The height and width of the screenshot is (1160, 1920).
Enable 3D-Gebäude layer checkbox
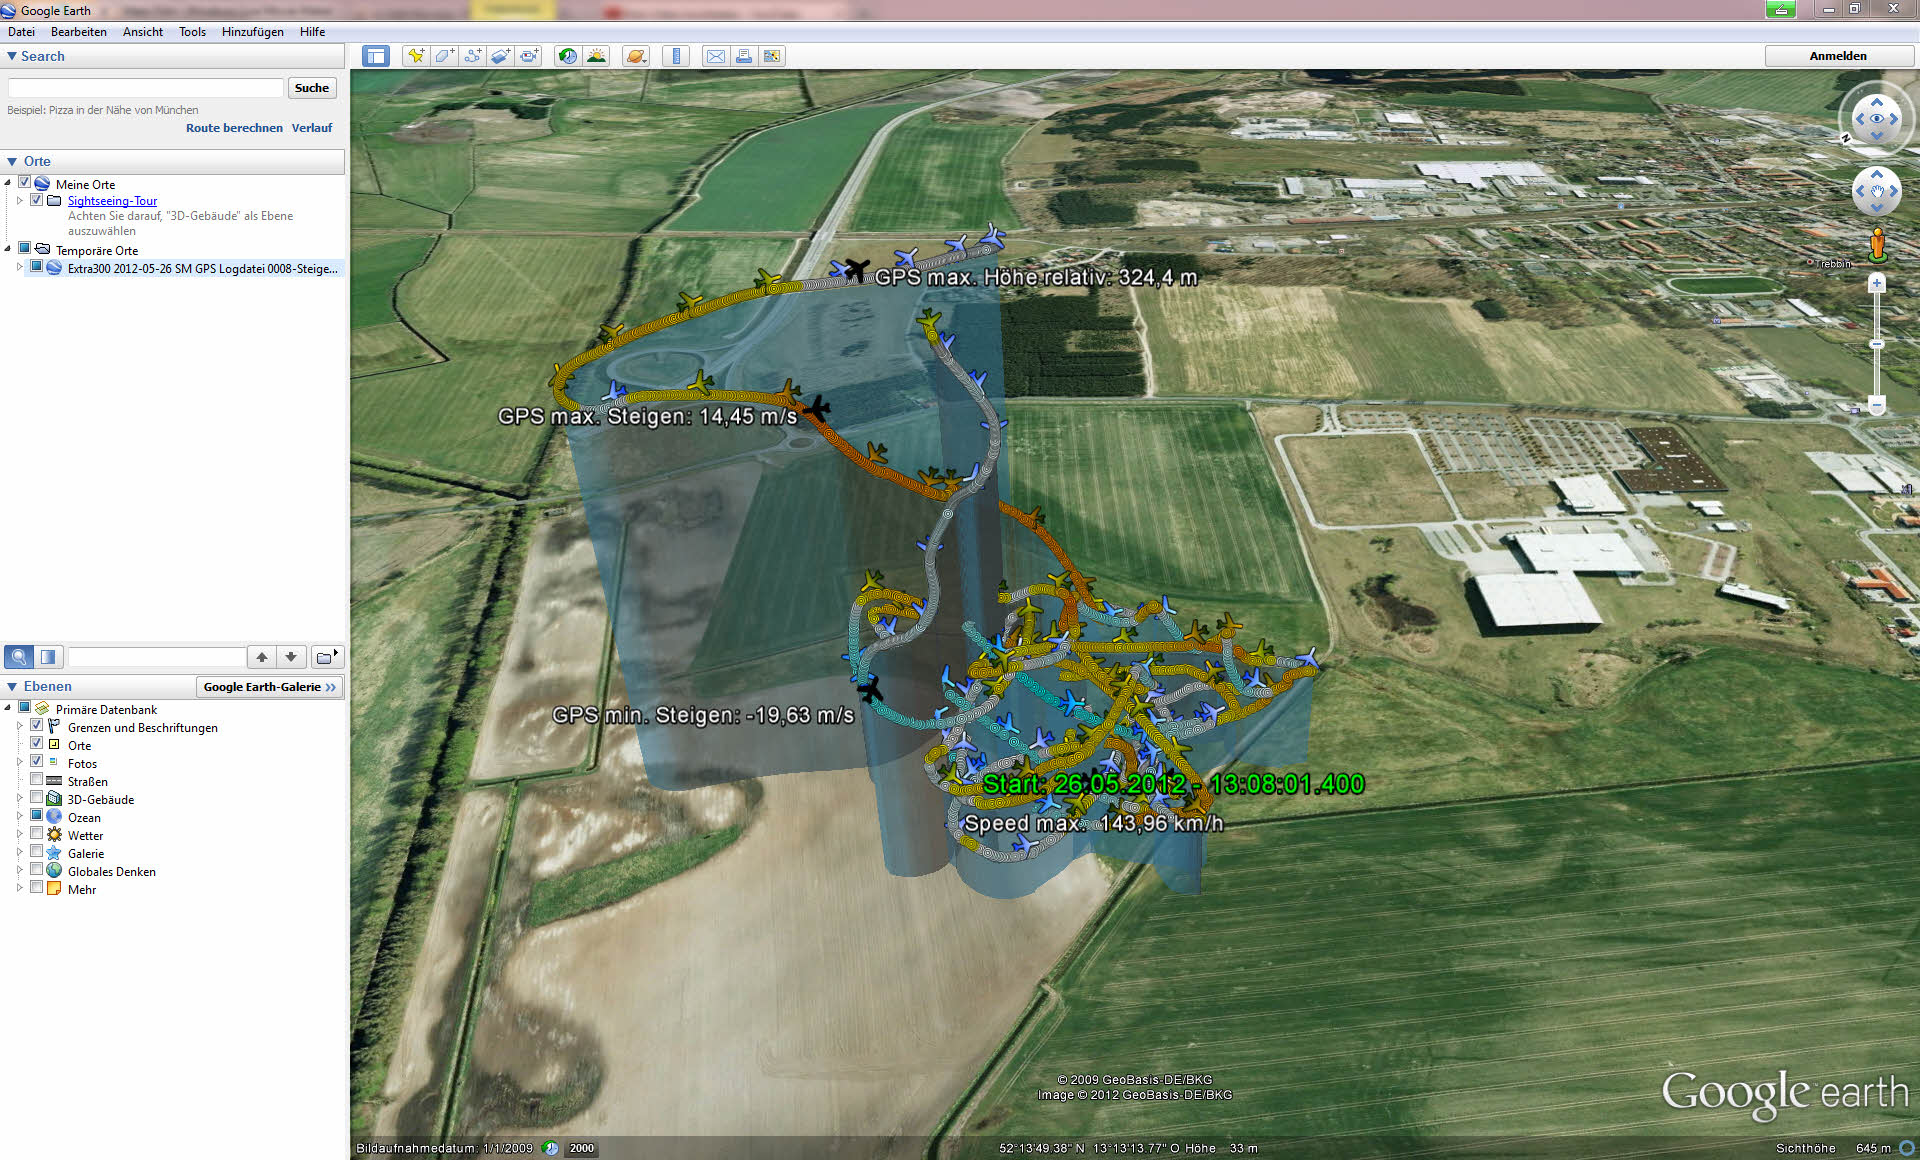[37, 798]
